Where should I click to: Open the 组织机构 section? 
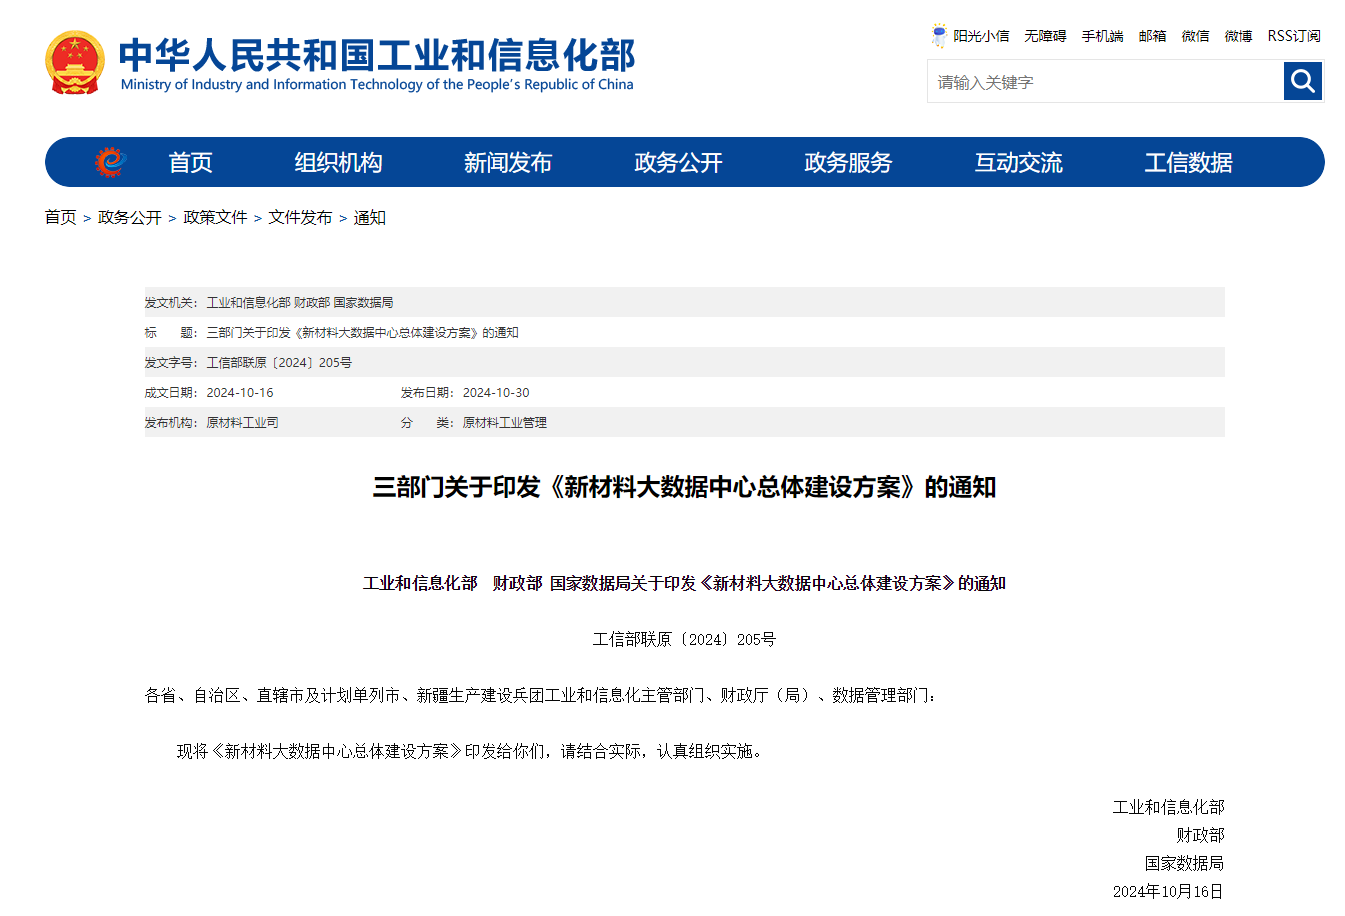(x=339, y=162)
